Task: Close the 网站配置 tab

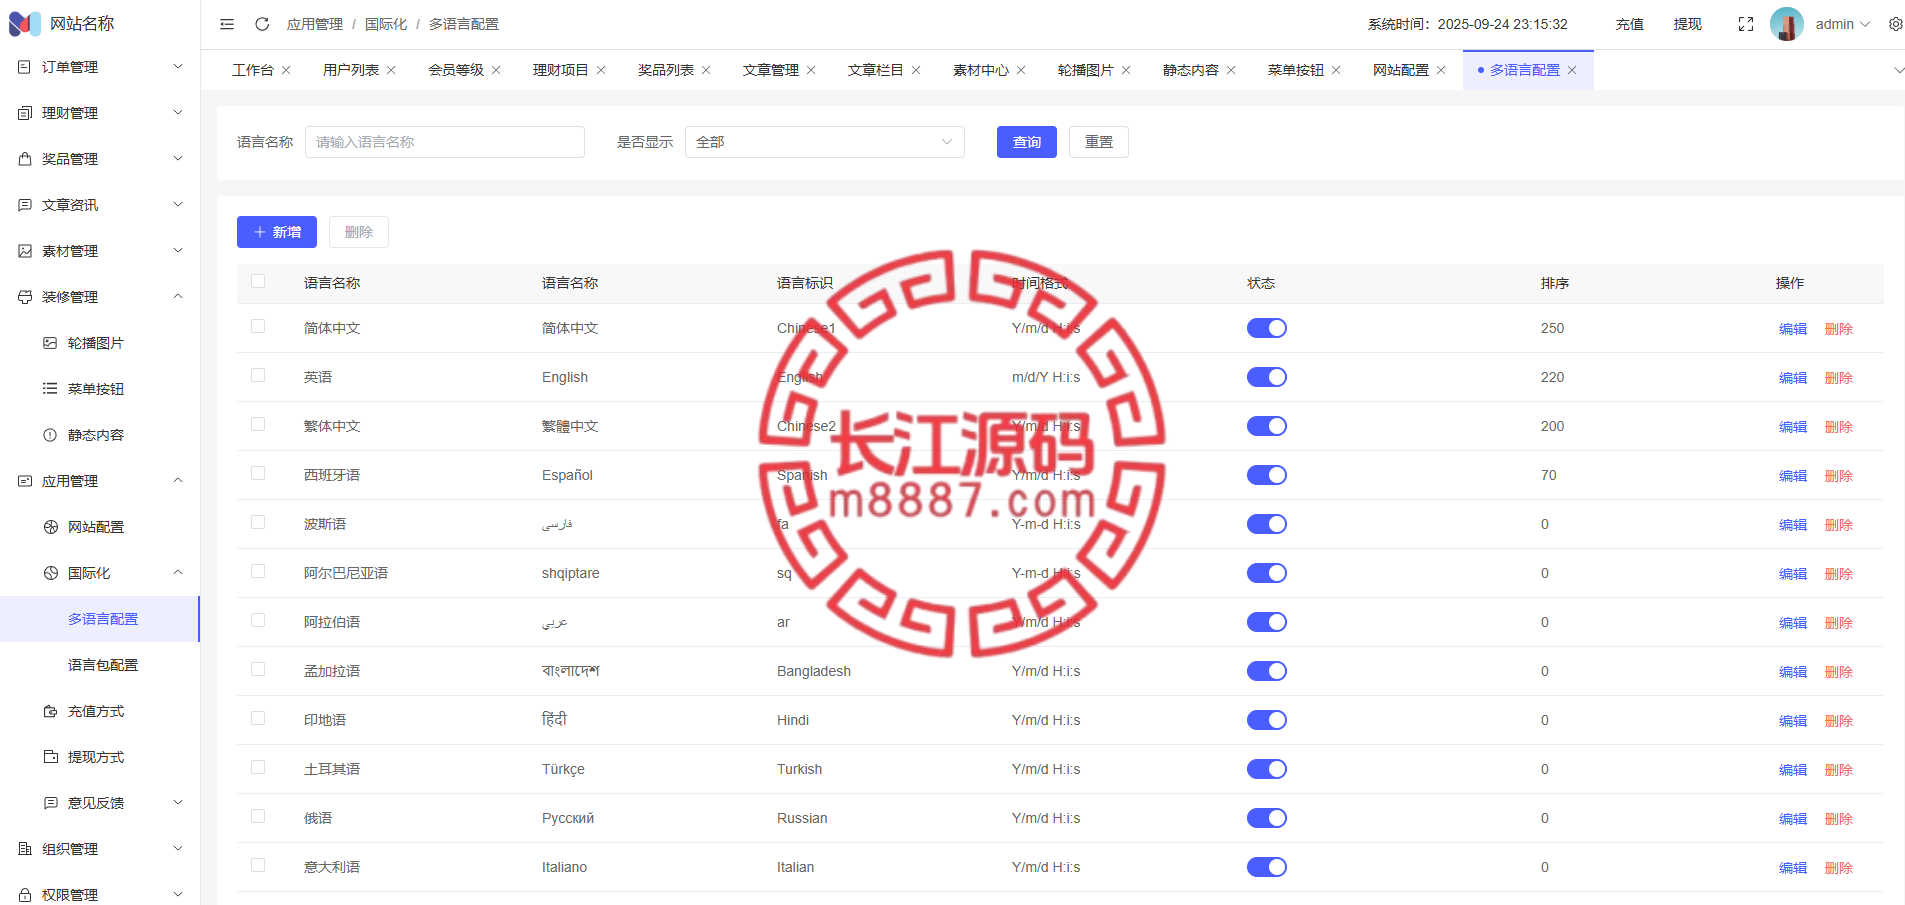Action: click(1441, 70)
